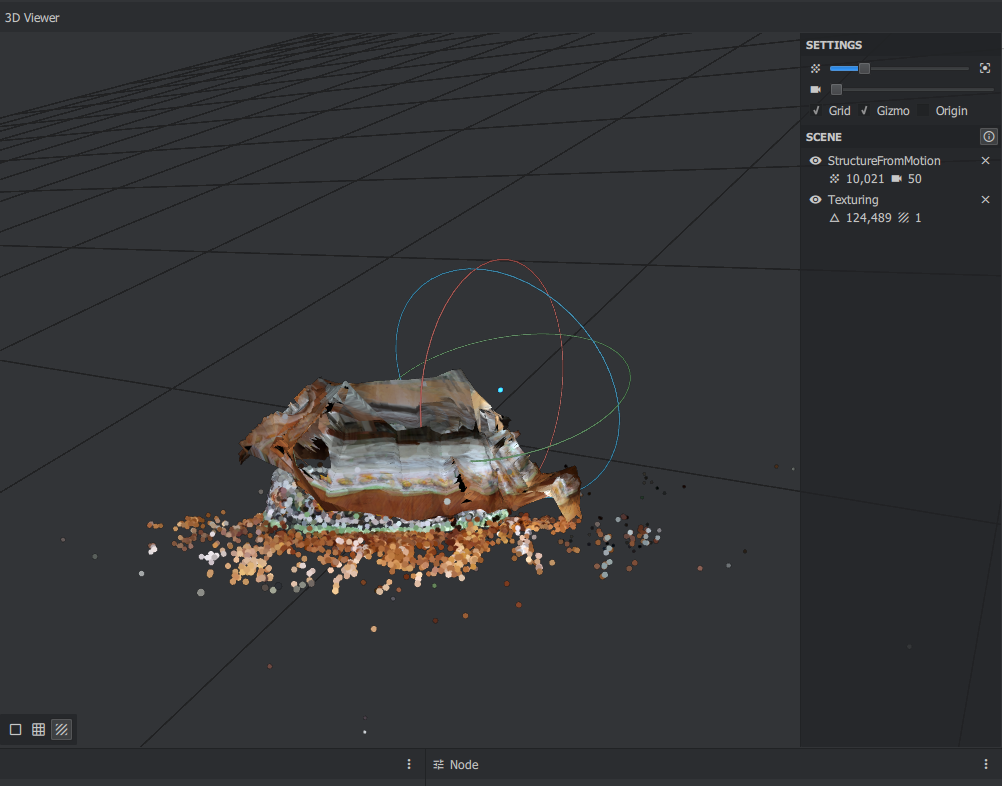Click the point size icon in Settings
Viewport: 1004px width, 786px height.
click(816, 68)
